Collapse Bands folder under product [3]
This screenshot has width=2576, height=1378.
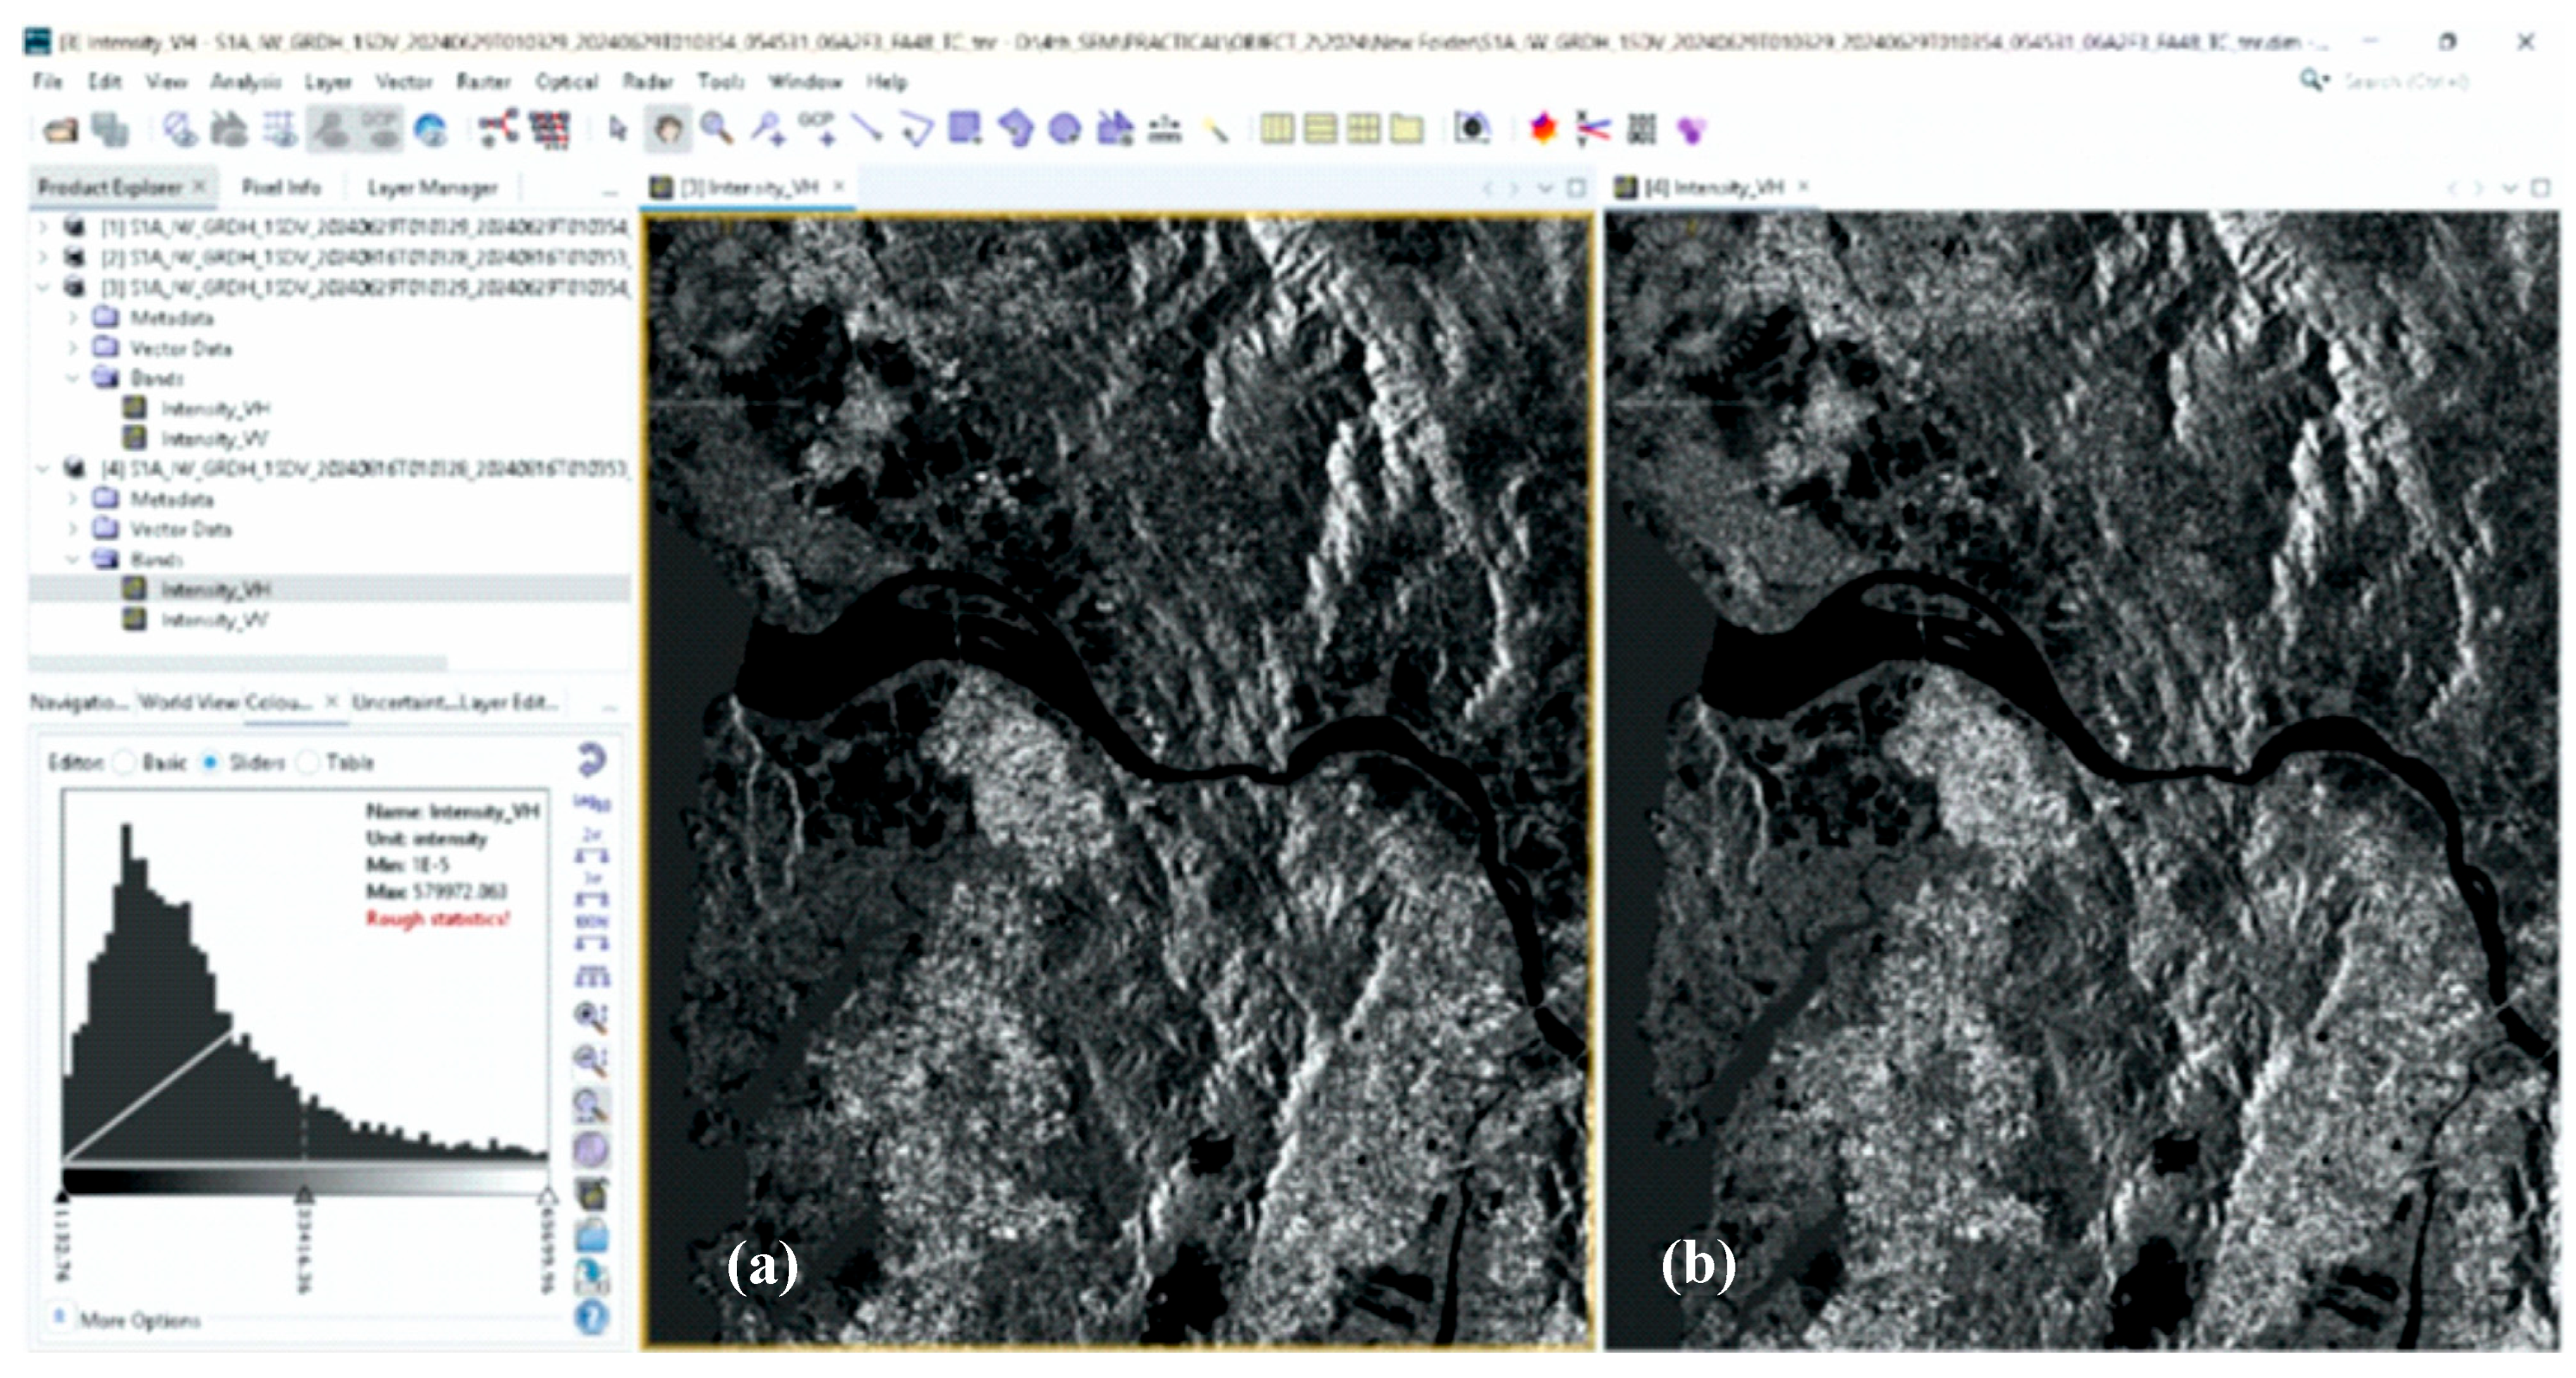73,378
